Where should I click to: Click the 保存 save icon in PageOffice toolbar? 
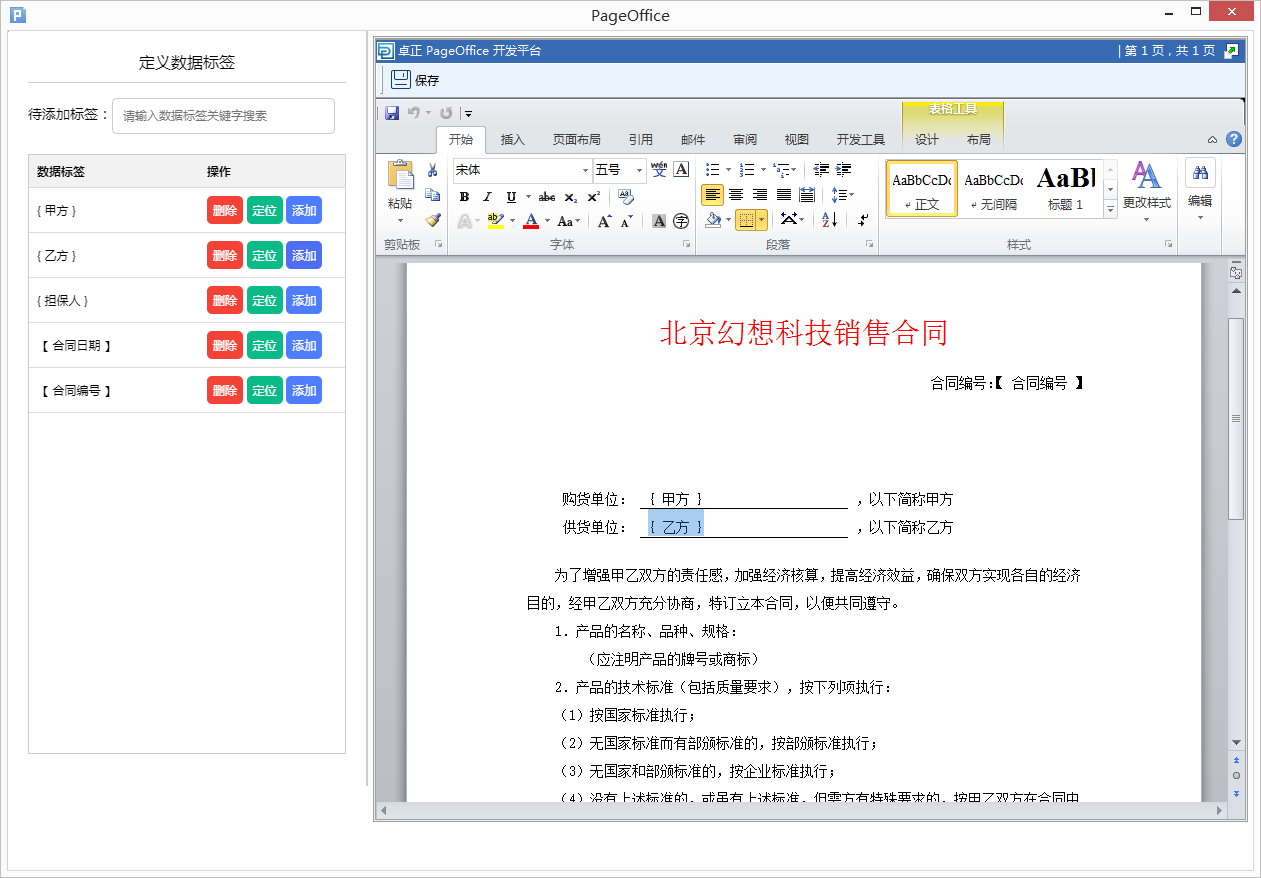coord(401,80)
